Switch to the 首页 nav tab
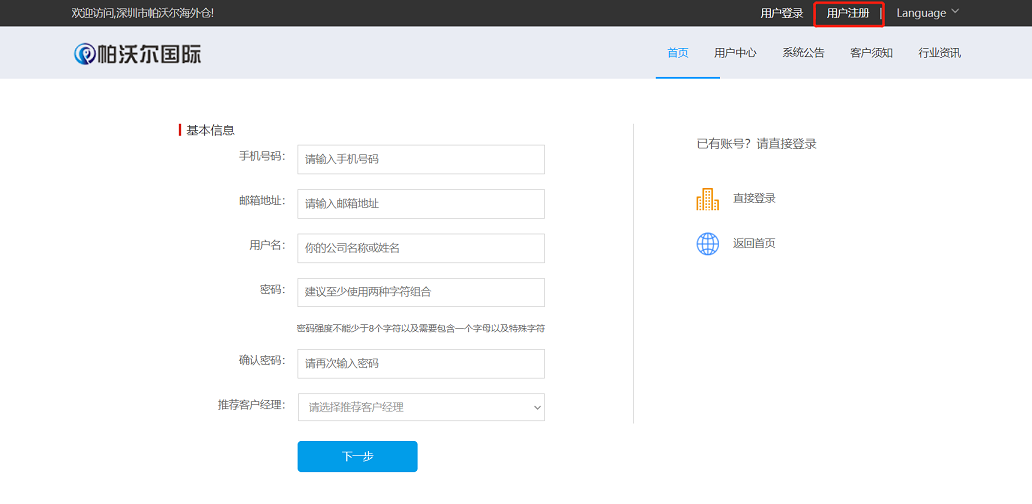 (678, 53)
